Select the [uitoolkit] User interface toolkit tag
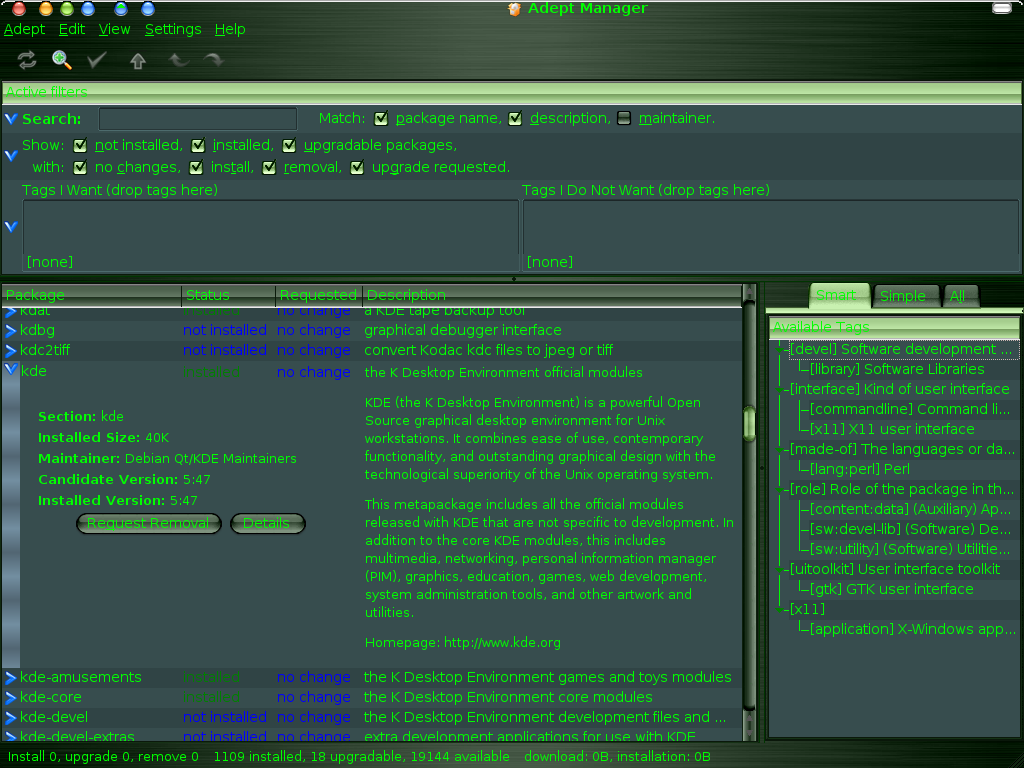 pos(895,570)
